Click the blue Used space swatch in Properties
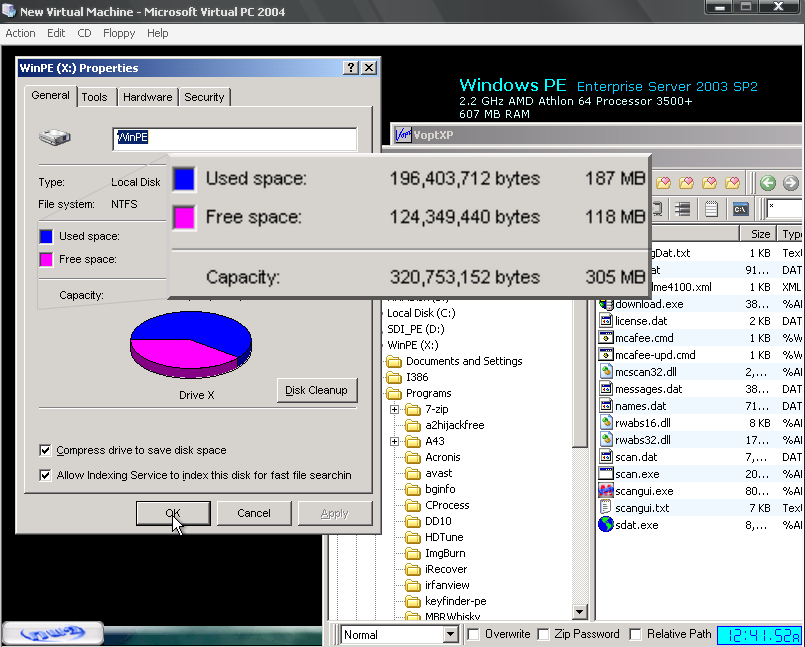The width and height of the screenshot is (805, 647). click(46, 236)
